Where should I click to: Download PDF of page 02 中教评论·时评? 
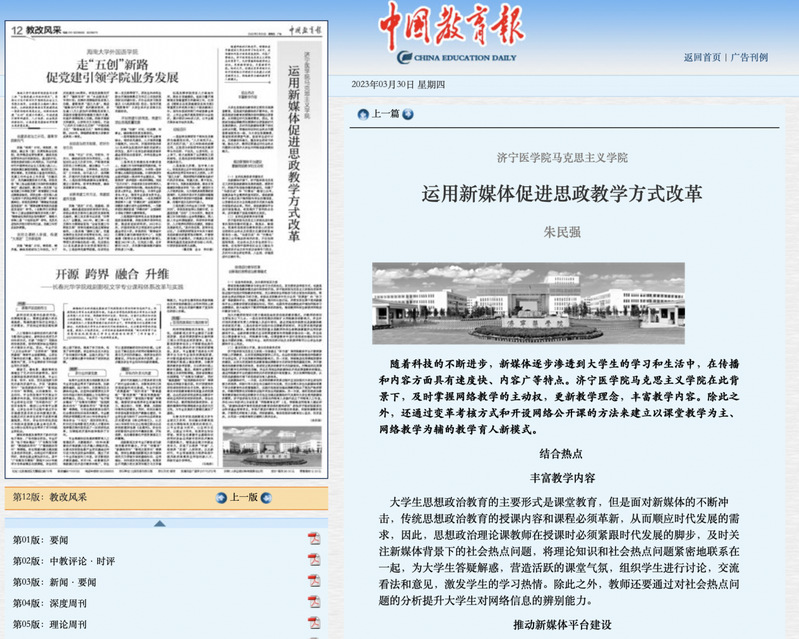tap(313, 560)
